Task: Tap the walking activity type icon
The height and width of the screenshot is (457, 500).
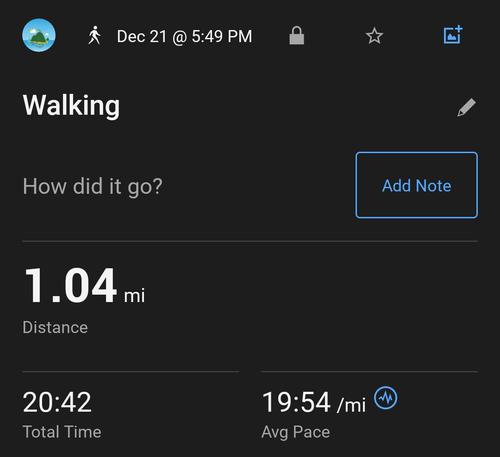Action: tap(94, 35)
